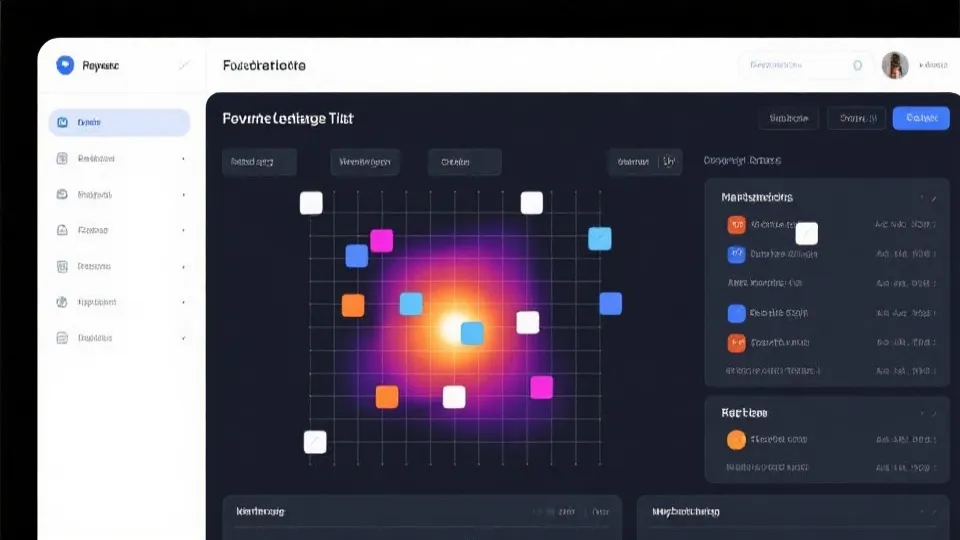
Task: Click the blue primary button at top right
Action: [921, 118]
